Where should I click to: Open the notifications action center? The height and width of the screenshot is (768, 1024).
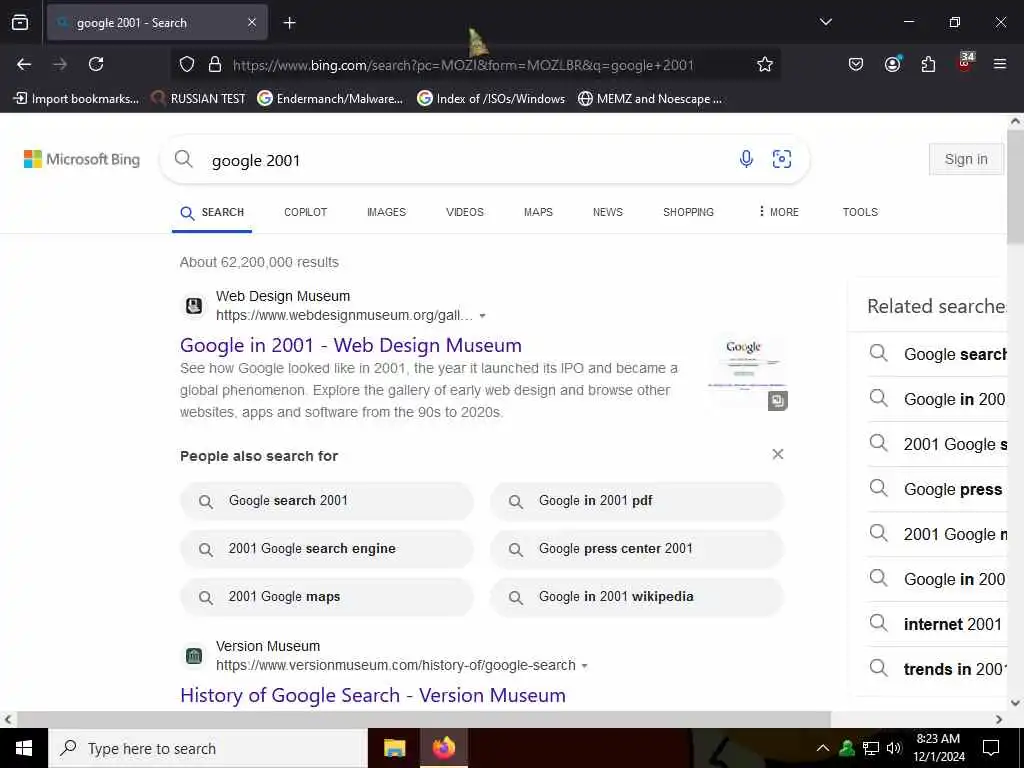pyautogui.click(x=991, y=748)
